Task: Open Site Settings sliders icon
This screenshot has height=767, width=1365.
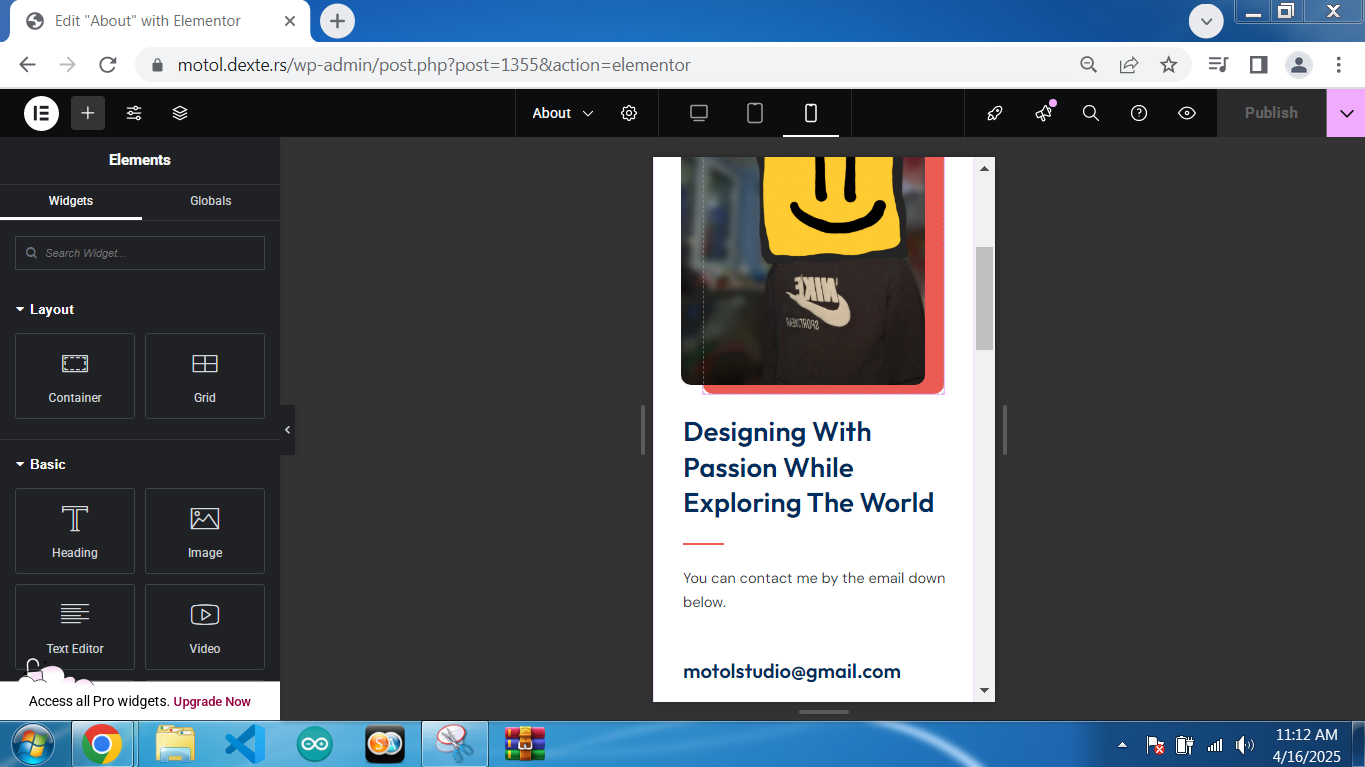Action: (x=134, y=113)
